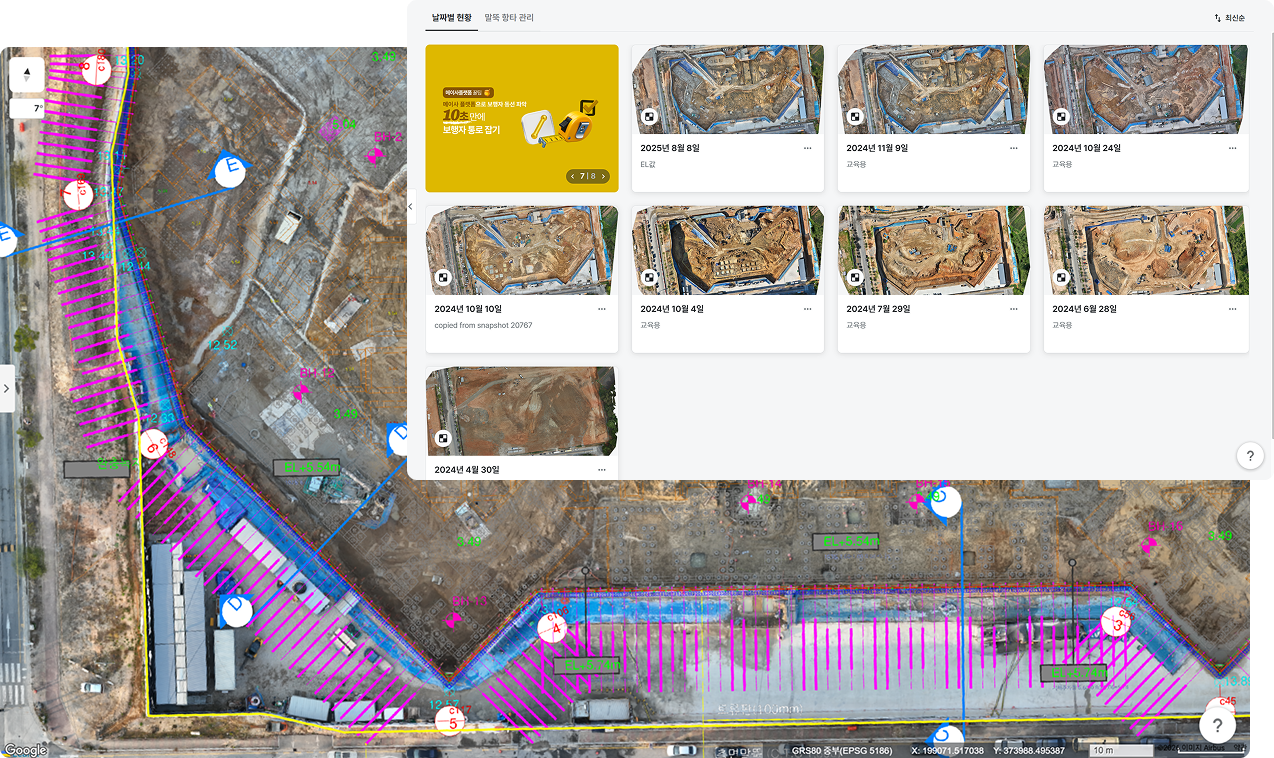Go to previous banner slide arrow
This screenshot has height=758, width=1274.
(x=573, y=176)
